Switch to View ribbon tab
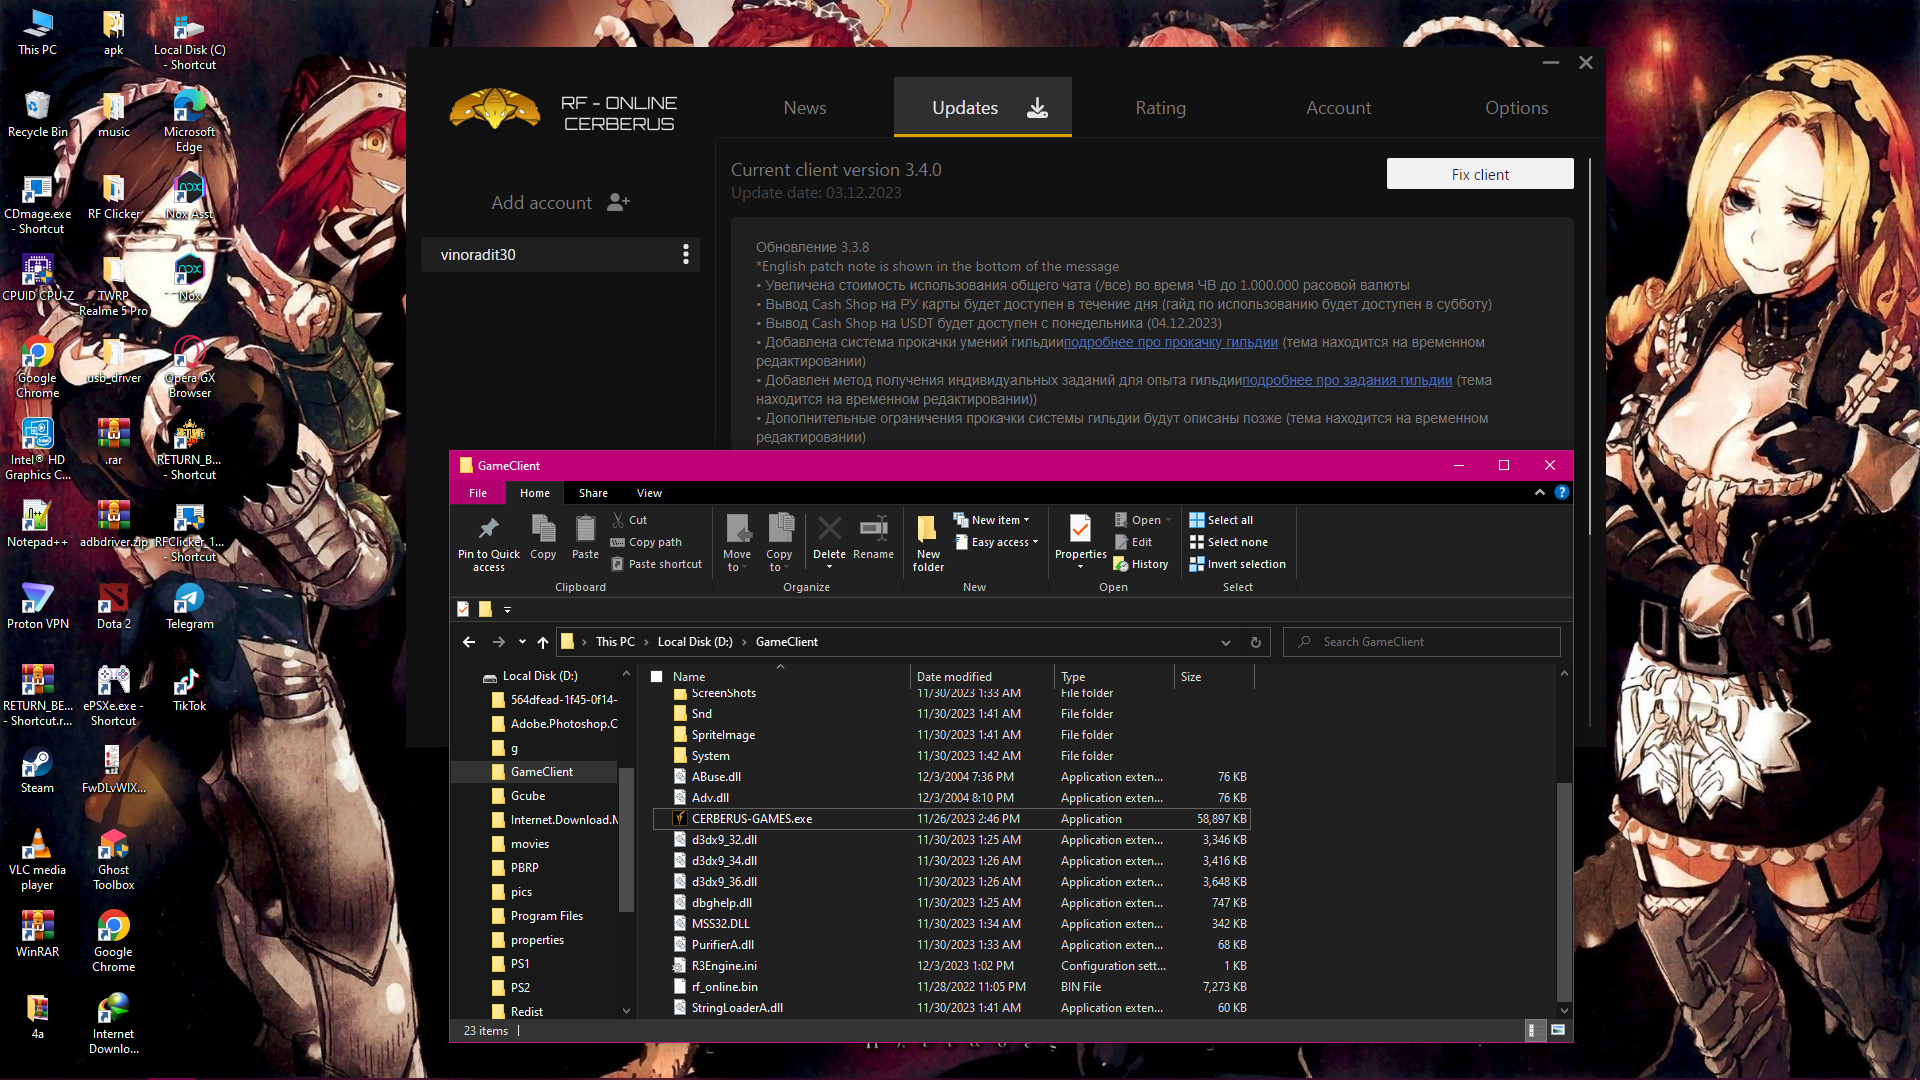 pos(649,493)
